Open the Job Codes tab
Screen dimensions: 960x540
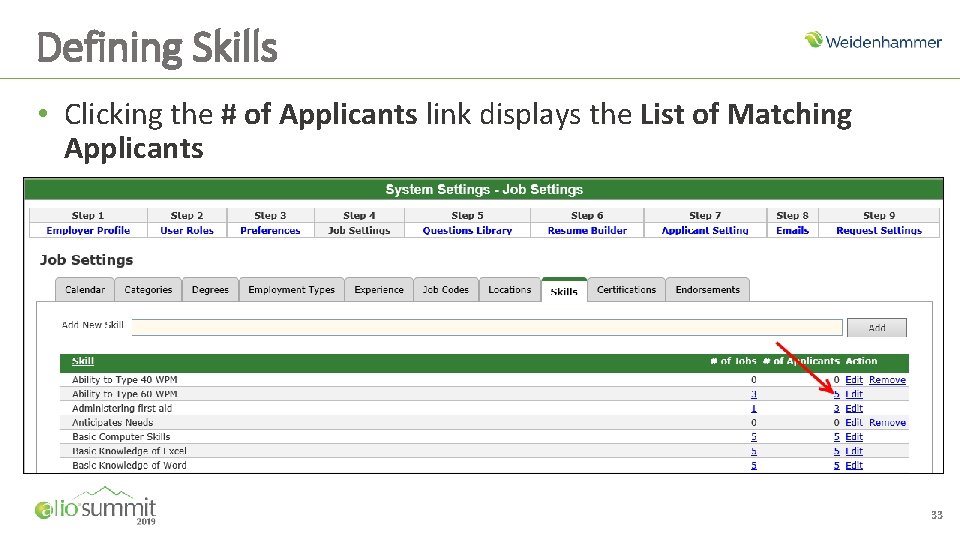click(x=446, y=290)
